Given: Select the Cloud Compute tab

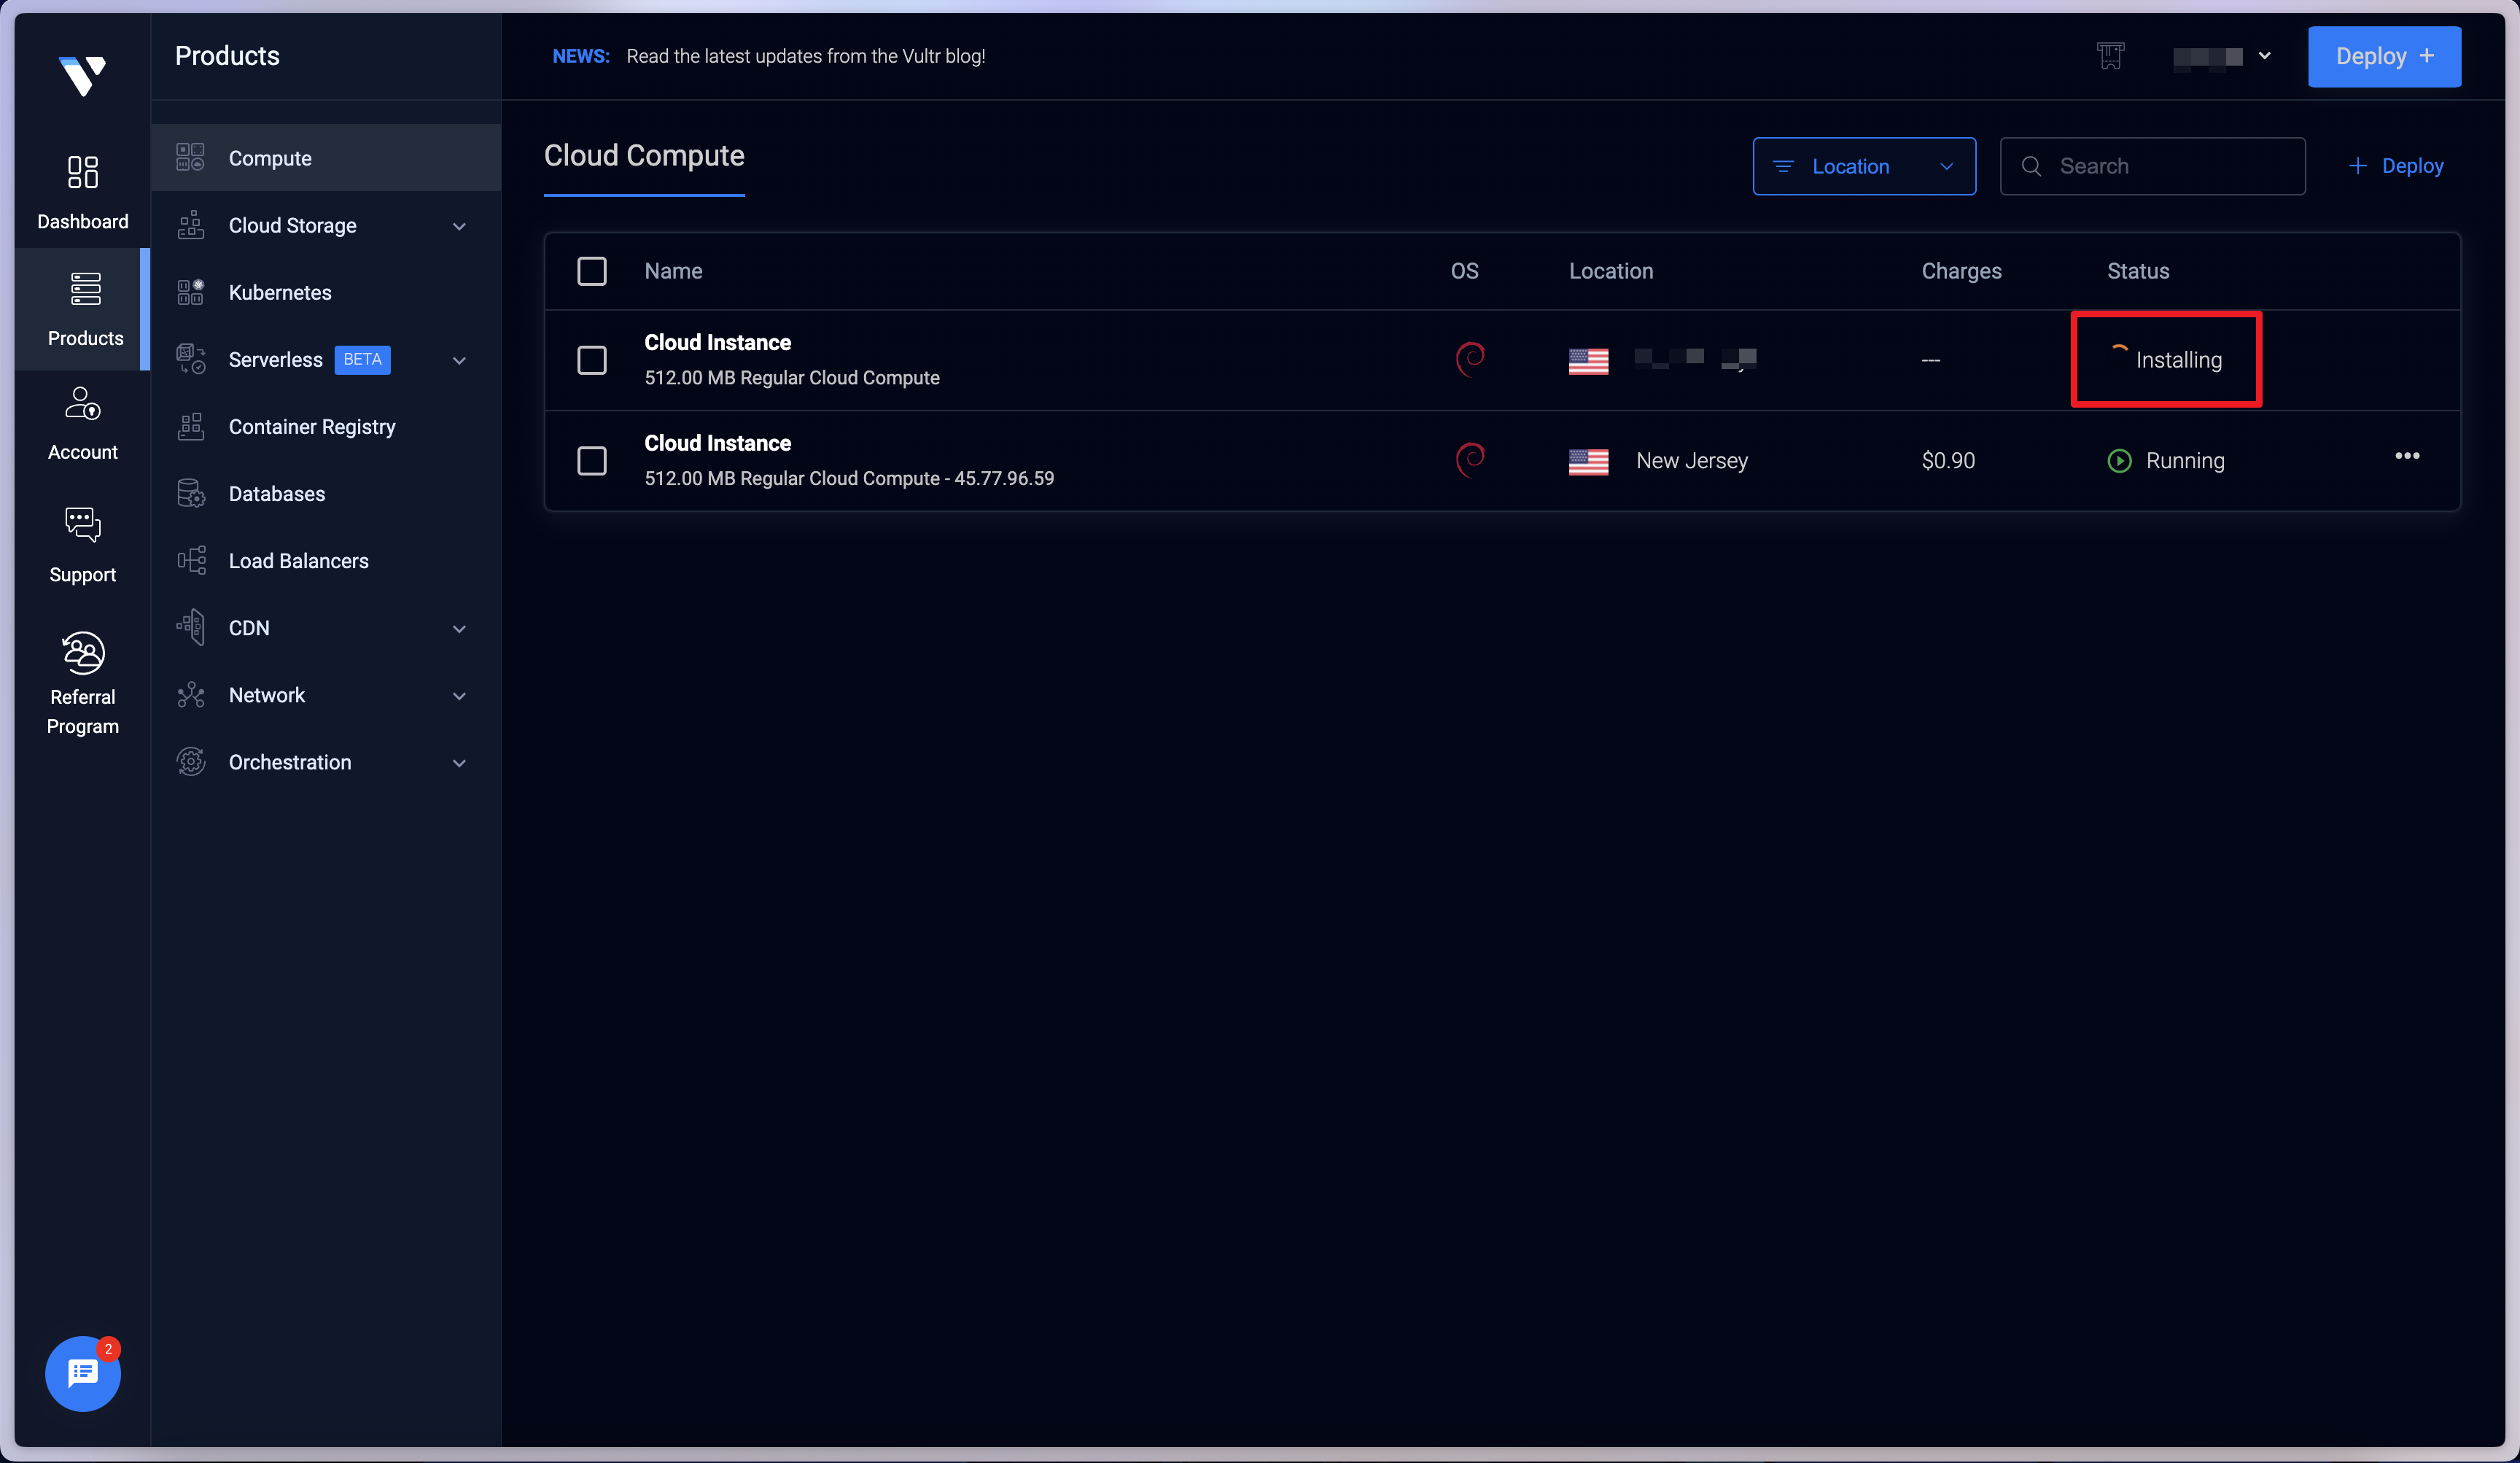Looking at the screenshot, I should (x=644, y=156).
